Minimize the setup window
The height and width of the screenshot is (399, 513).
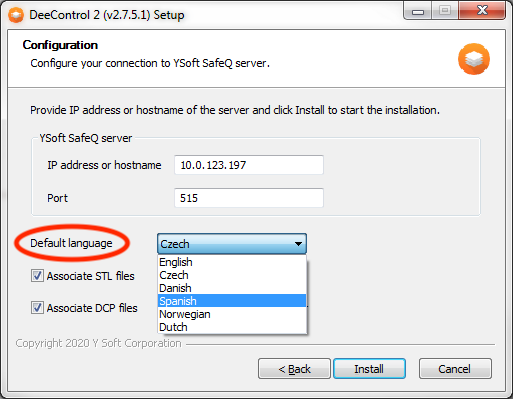418,11
